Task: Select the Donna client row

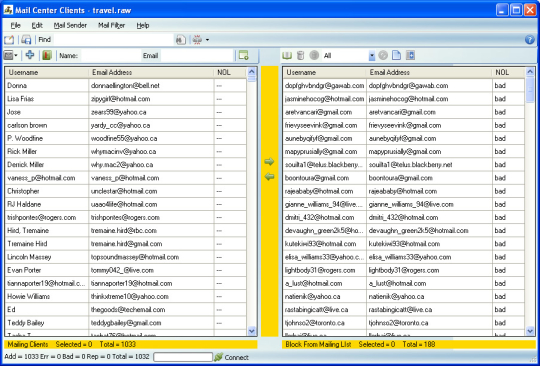Action: [126, 86]
